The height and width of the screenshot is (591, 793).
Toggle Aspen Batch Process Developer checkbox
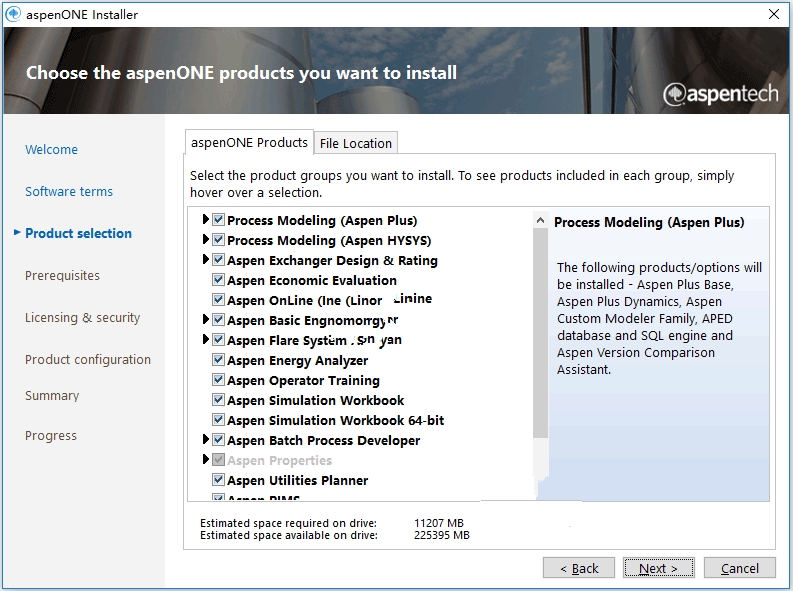218,440
